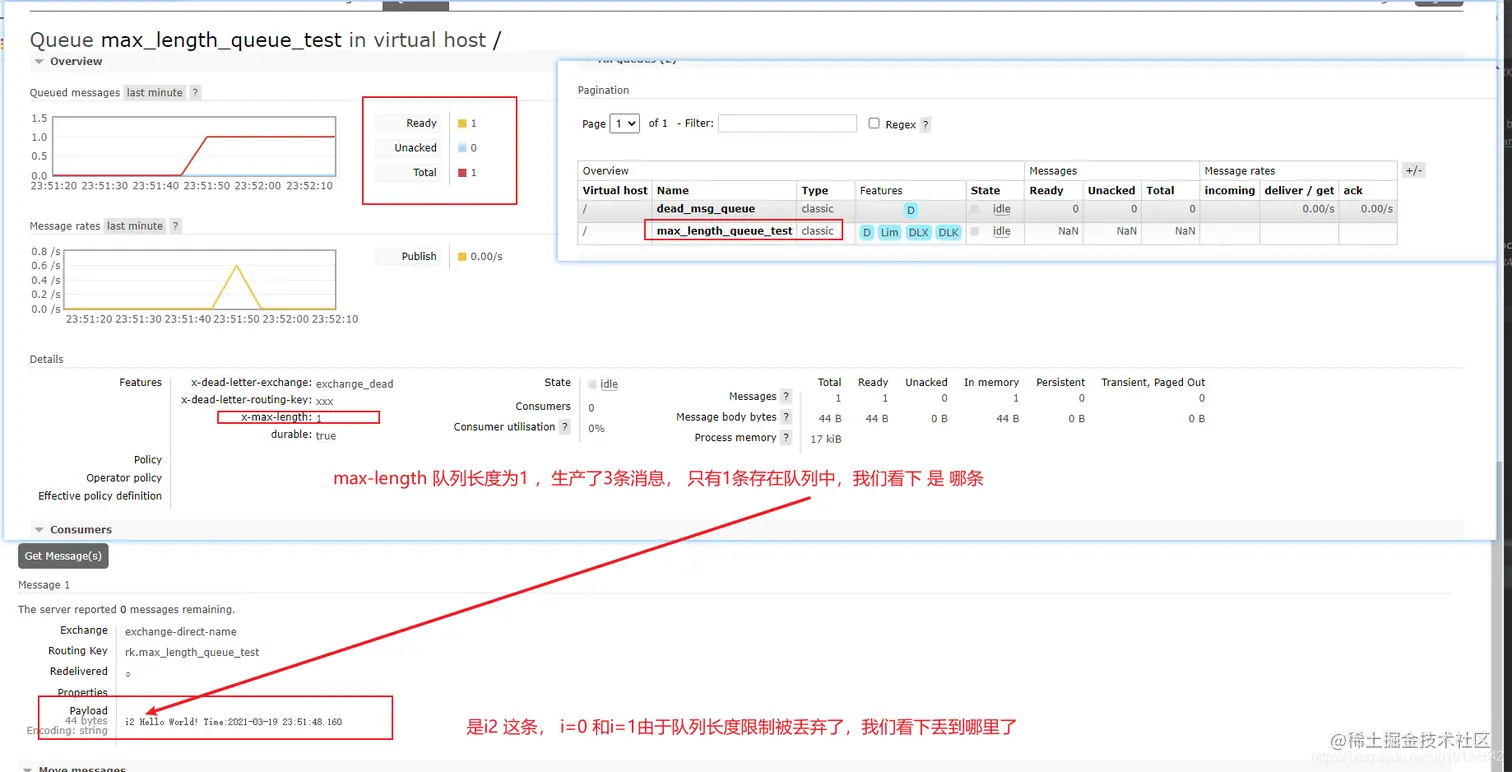The width and height of the screenshot is (1512, 772).
Task: Click the DLK feature badge
Action: (948, 233)
